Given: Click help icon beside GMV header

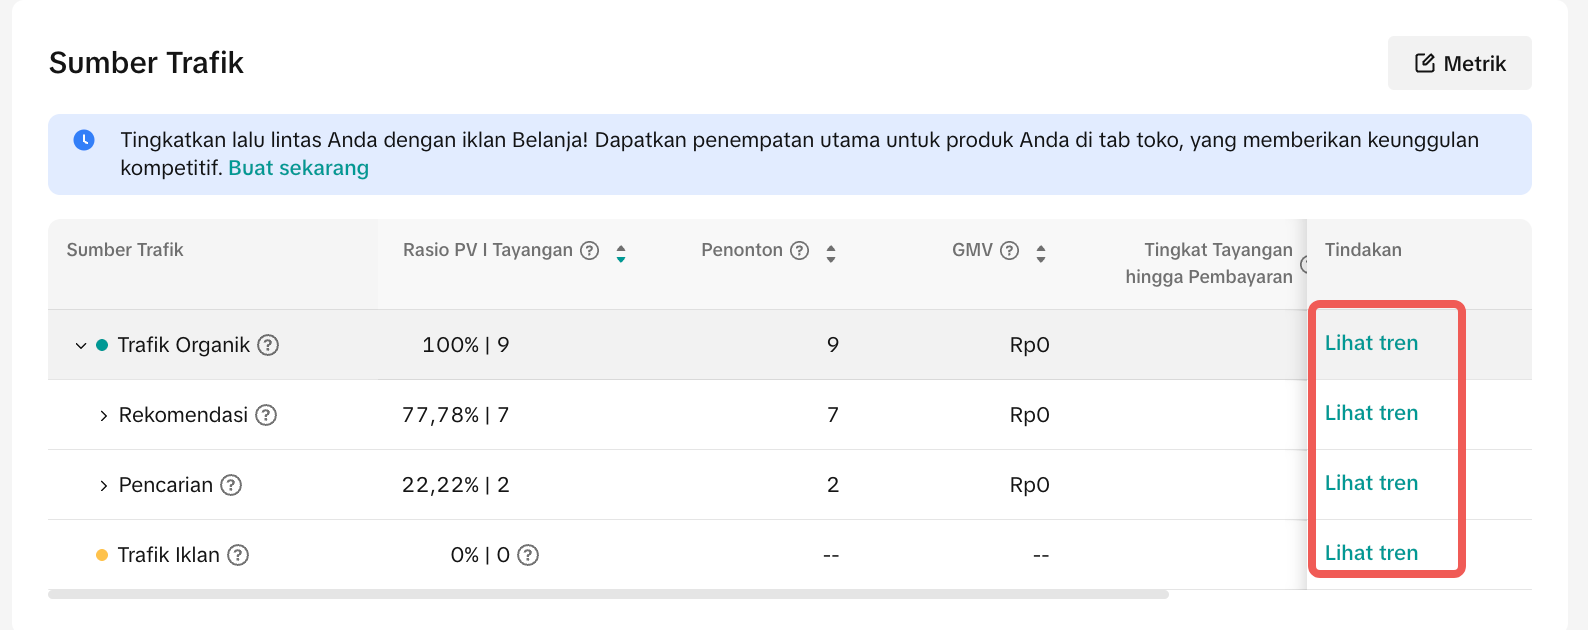Looking at the screenshot, I should [1010, 251].
